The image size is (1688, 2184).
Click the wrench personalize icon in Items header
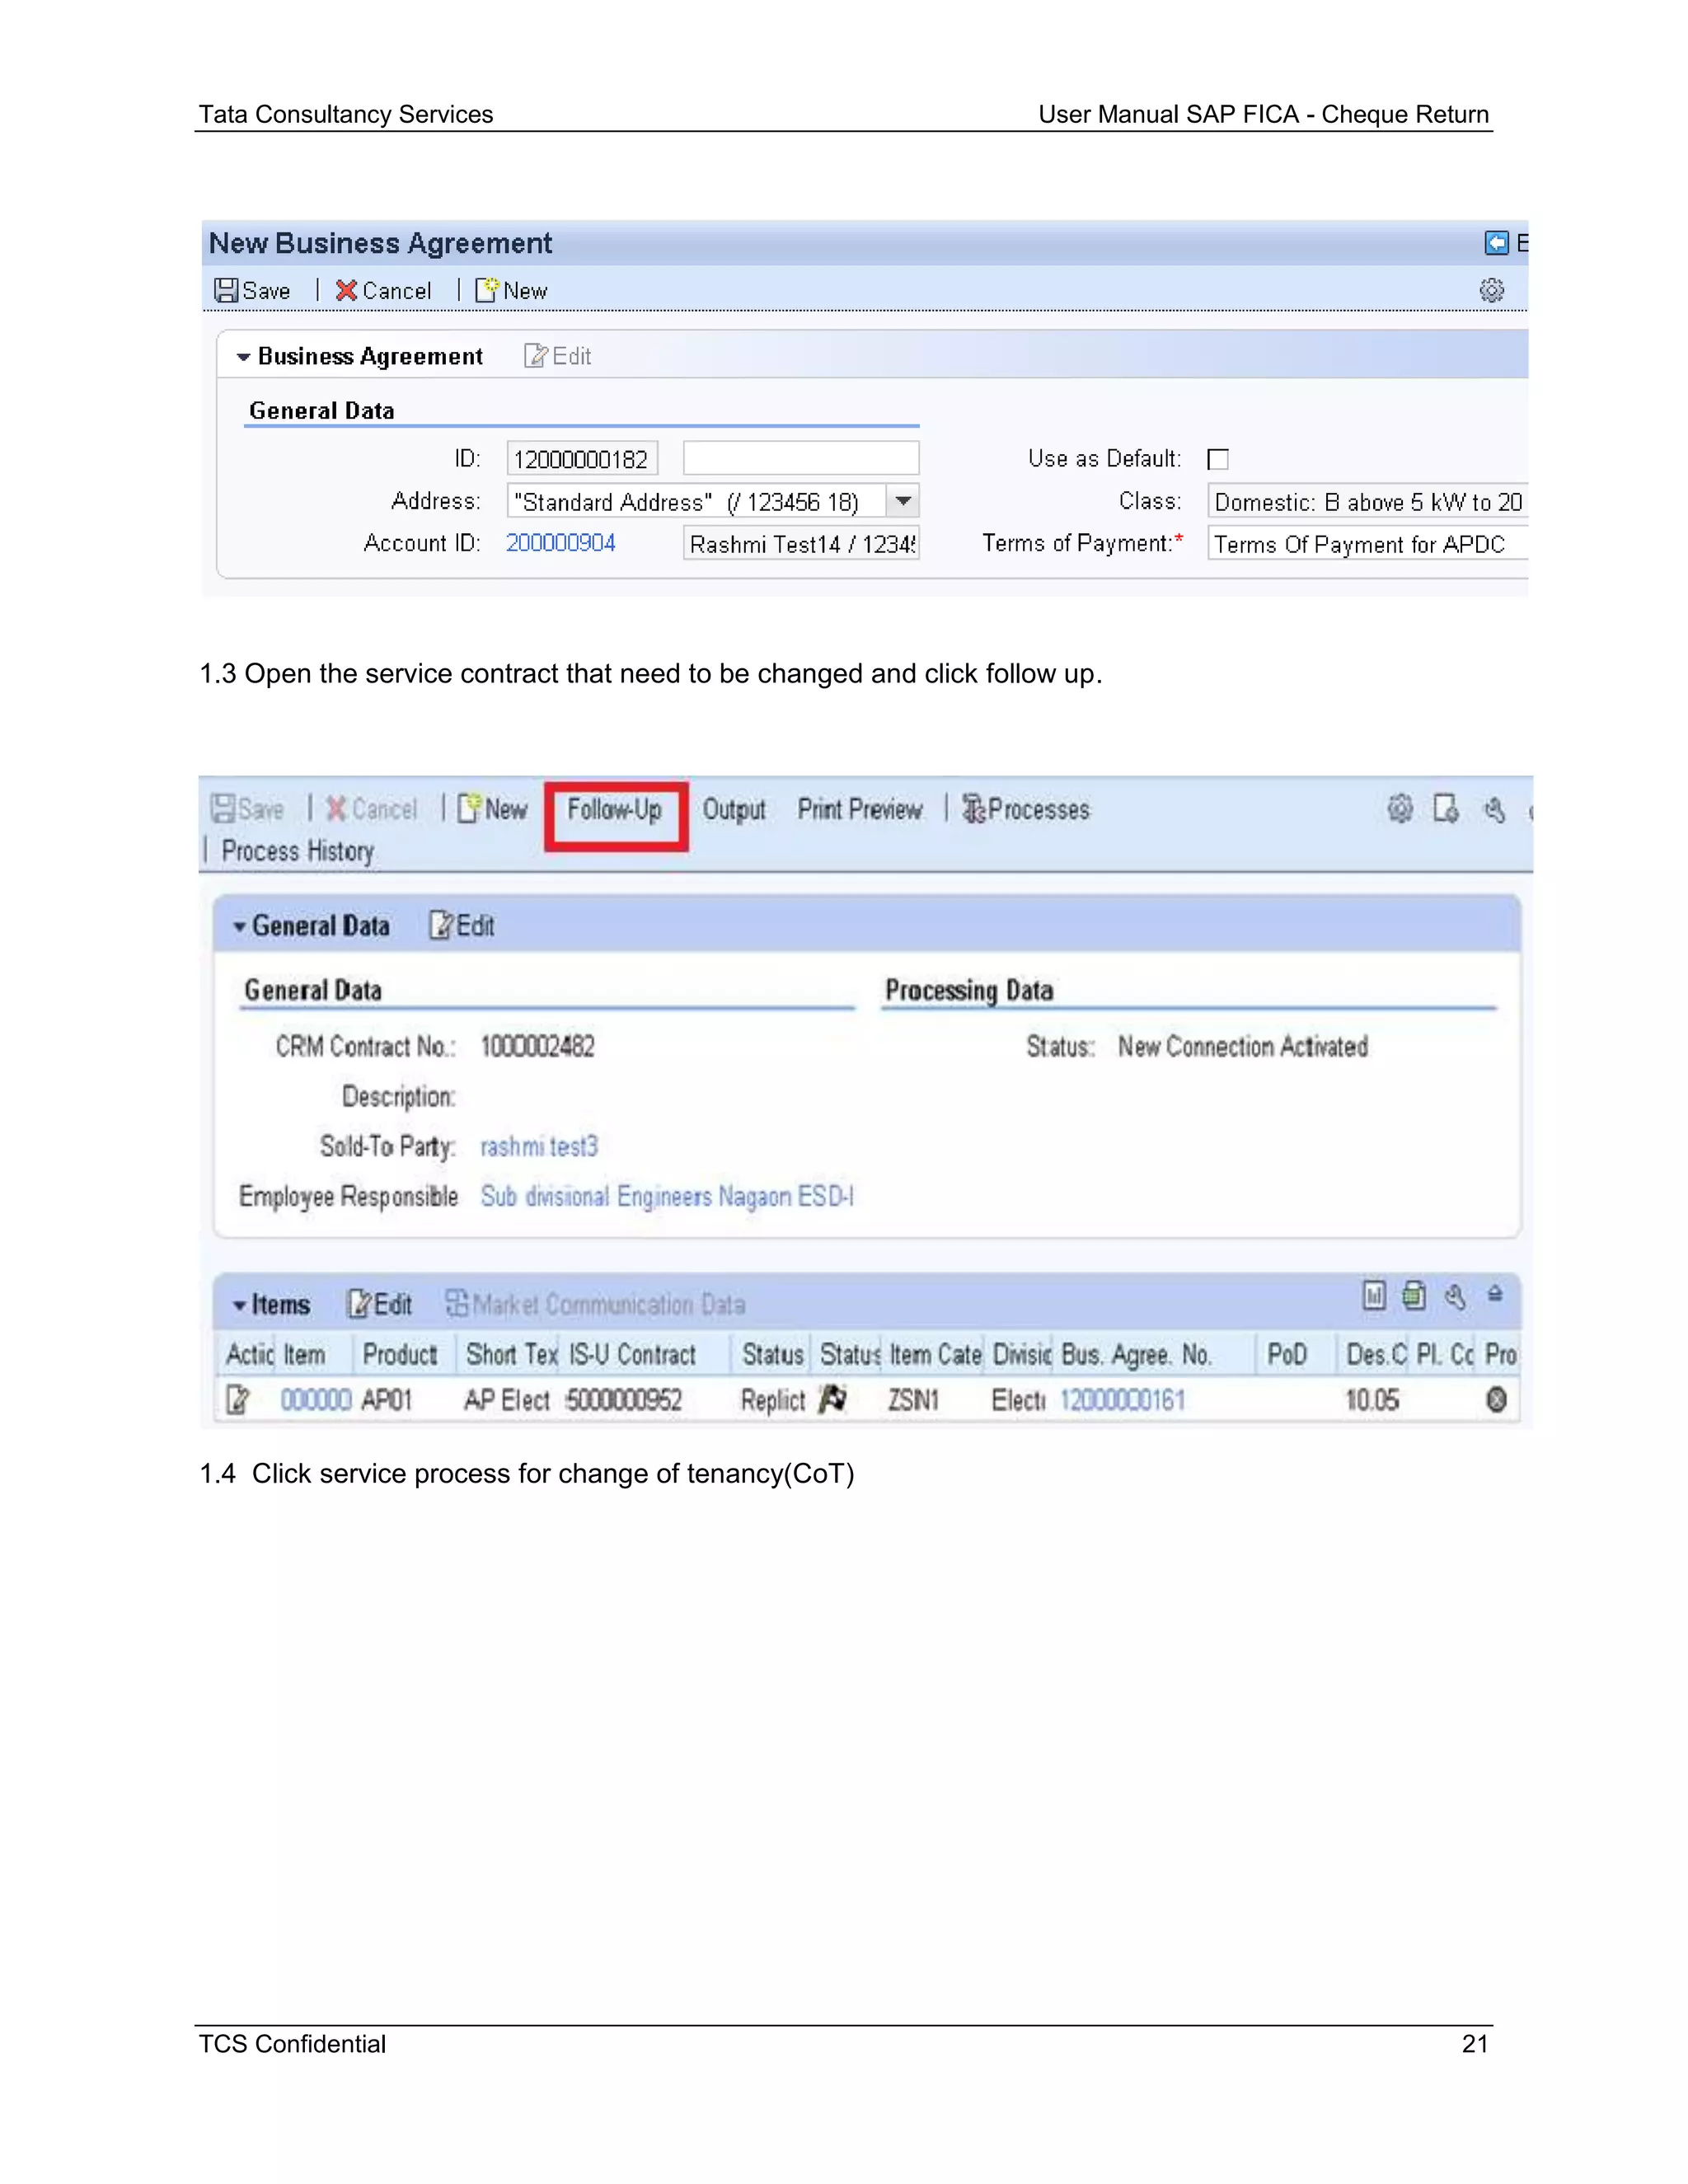[x=1455, y=1297]
